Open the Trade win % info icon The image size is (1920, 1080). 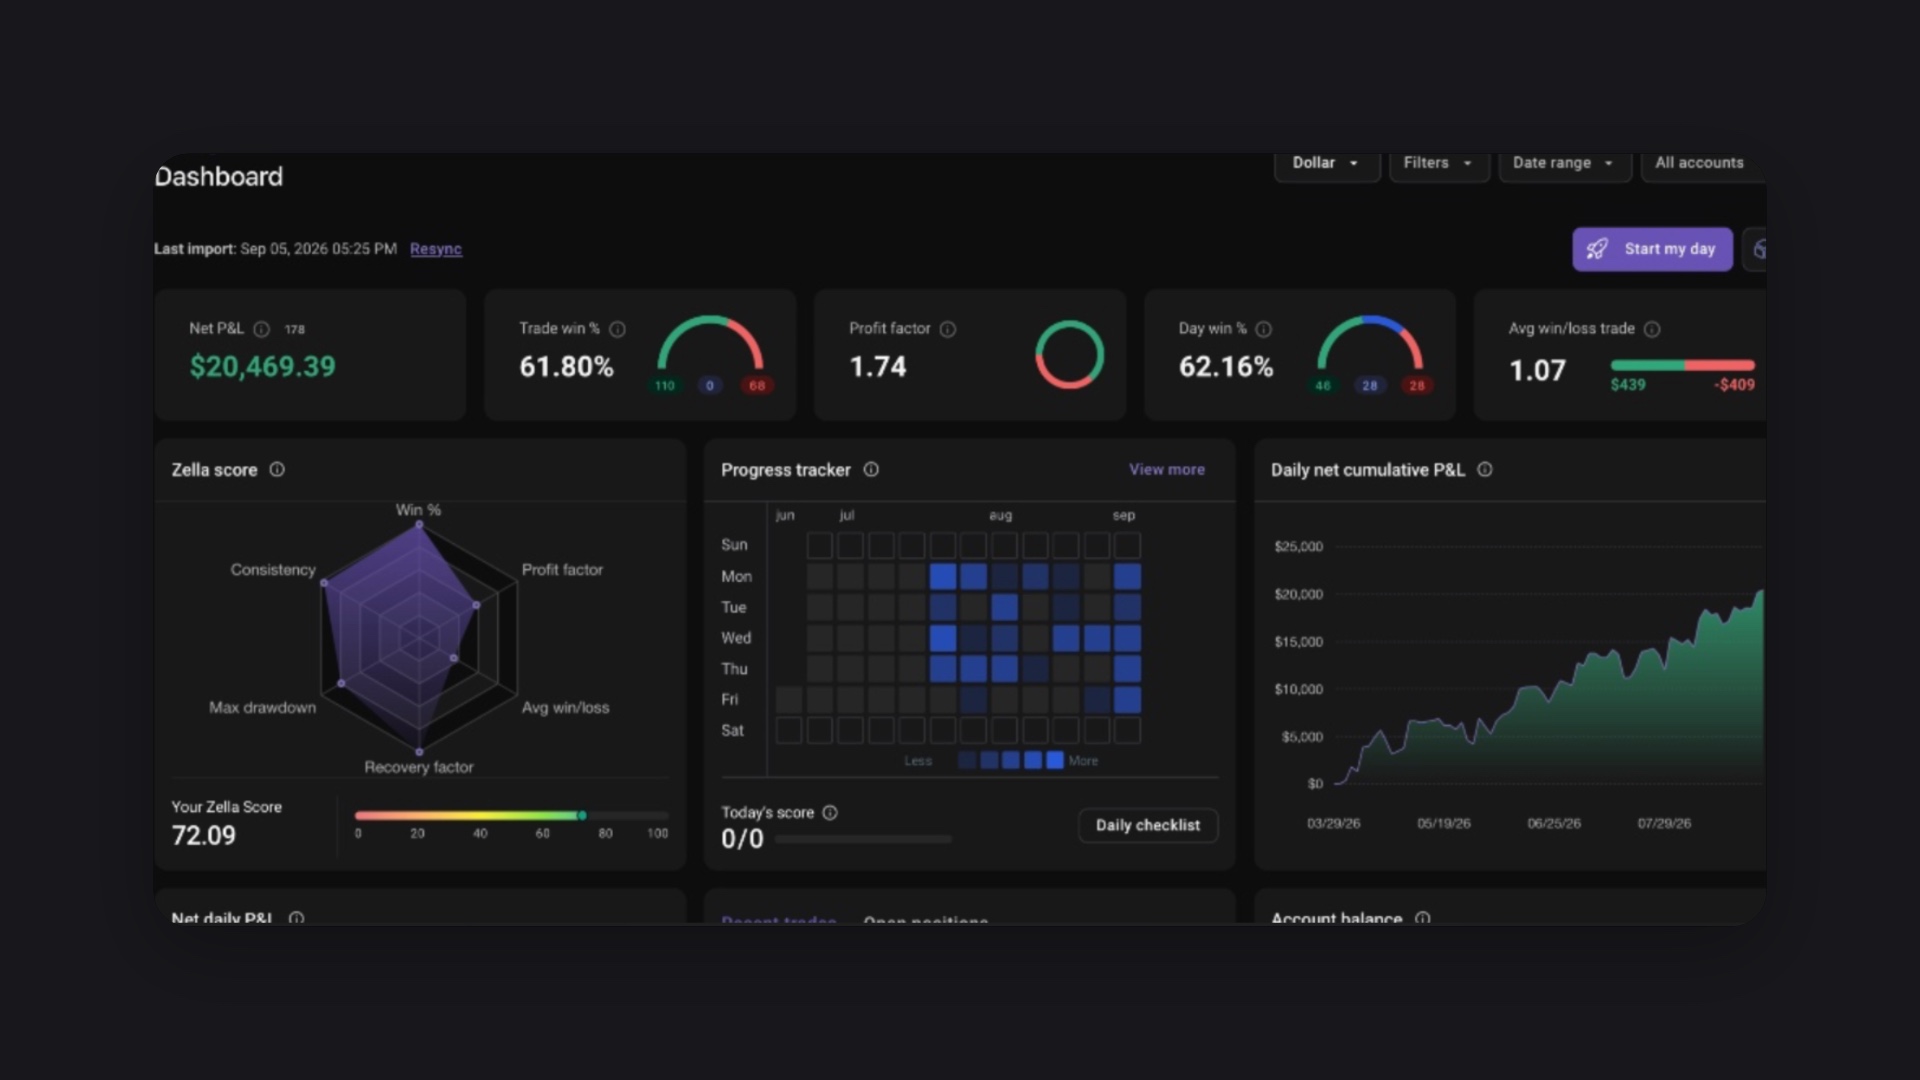click(x=617, y=329)
